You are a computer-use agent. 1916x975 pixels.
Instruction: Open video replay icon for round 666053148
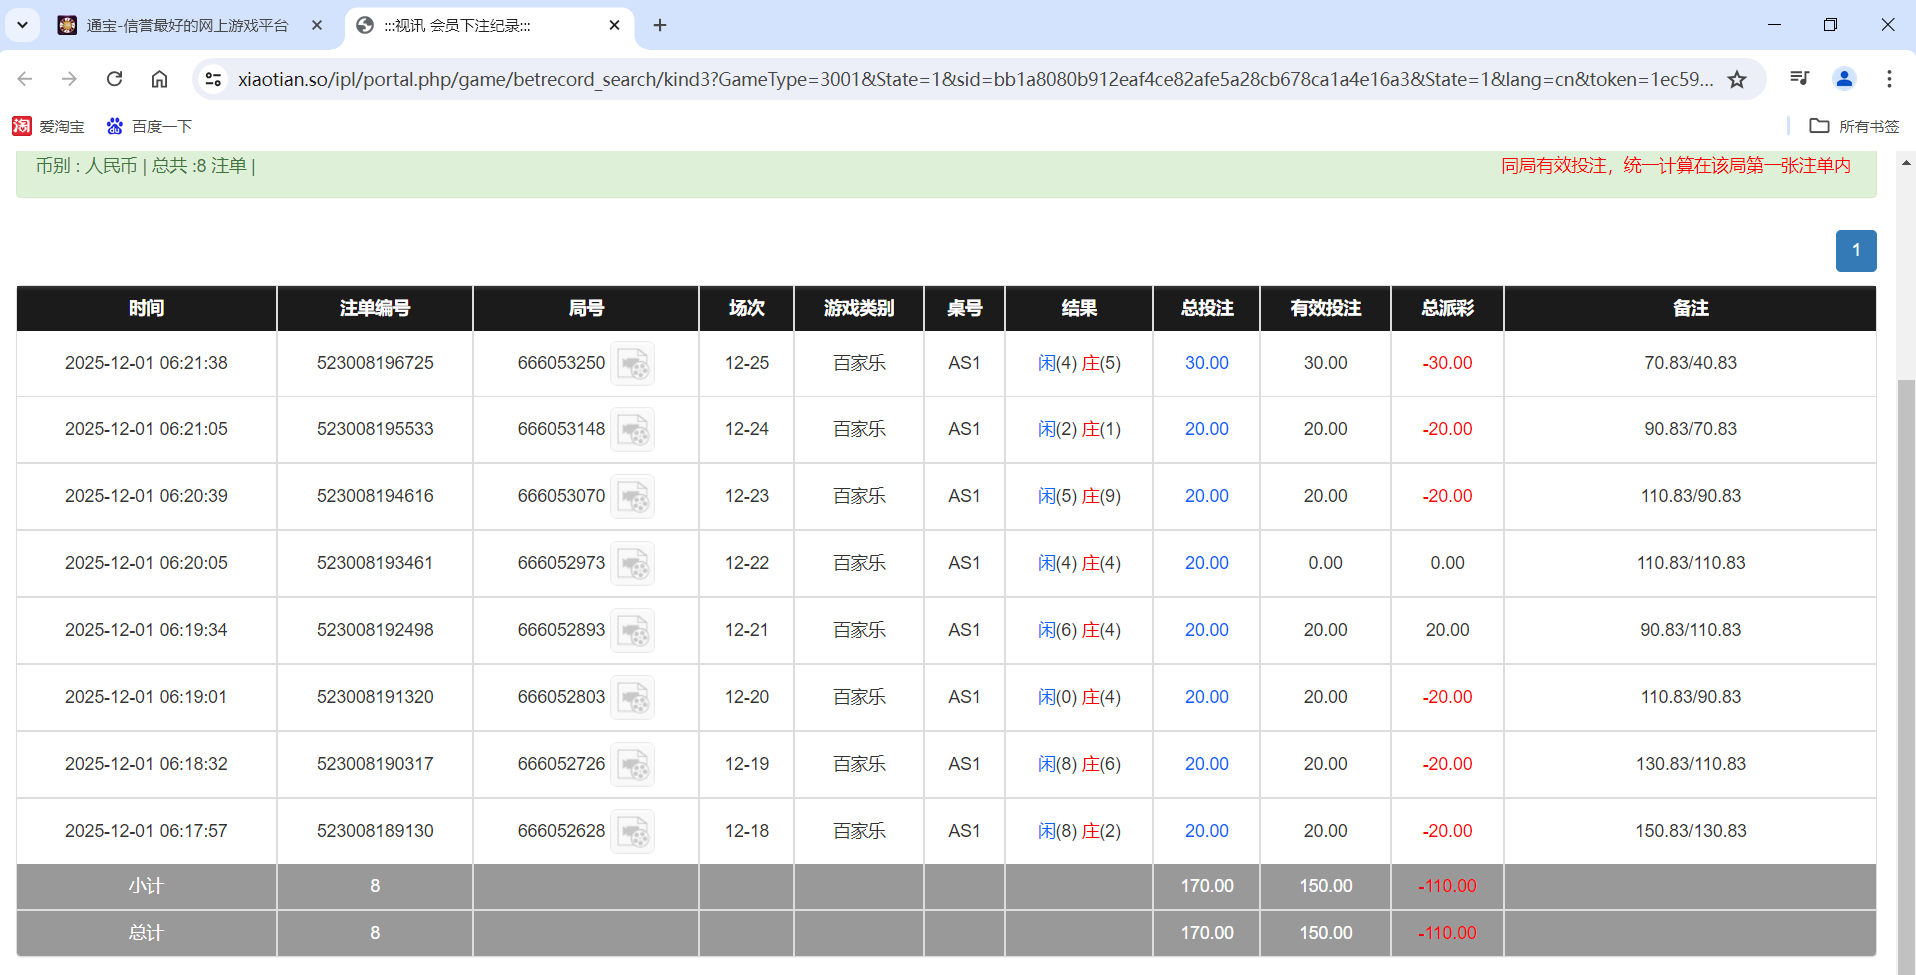tap(633, 430)
